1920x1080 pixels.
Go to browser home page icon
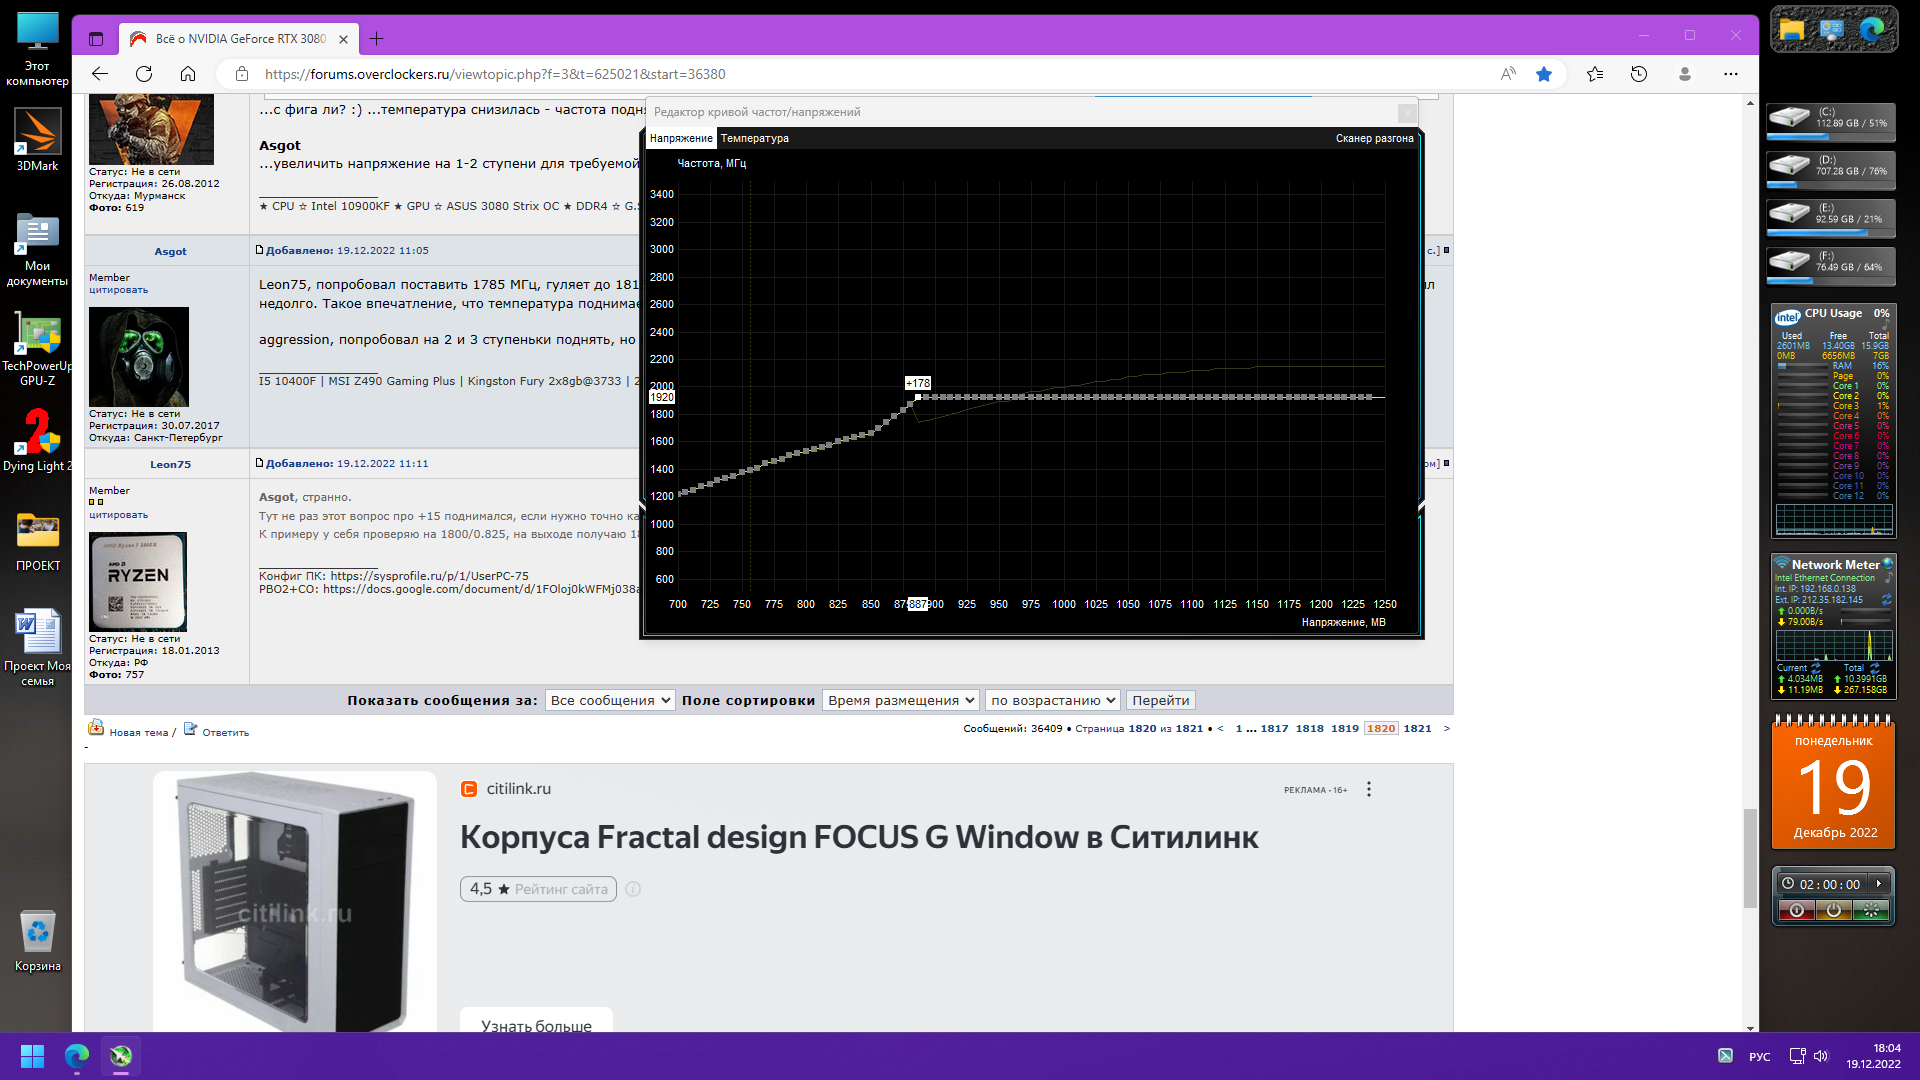point(188,74)
